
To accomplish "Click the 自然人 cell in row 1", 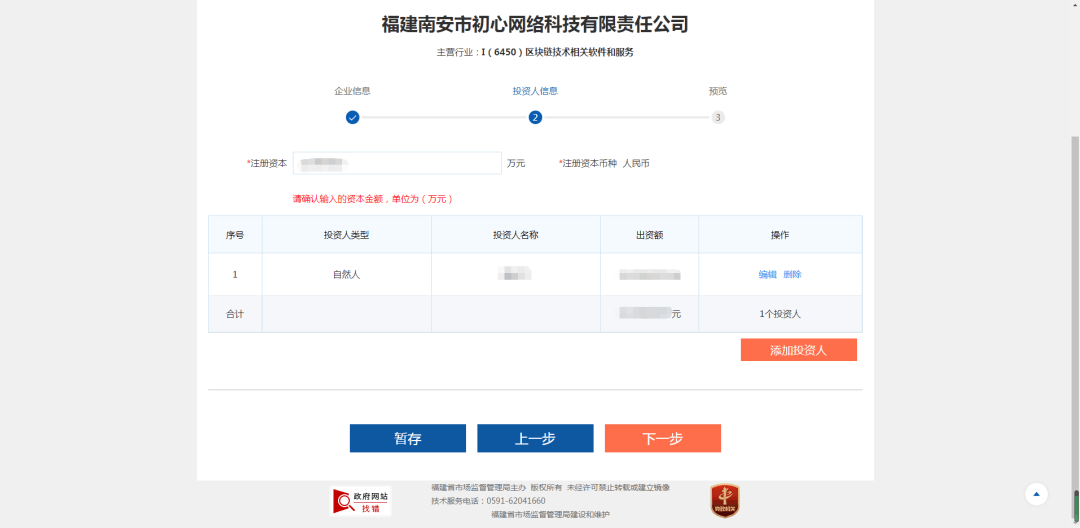I will tap(346, 275).
